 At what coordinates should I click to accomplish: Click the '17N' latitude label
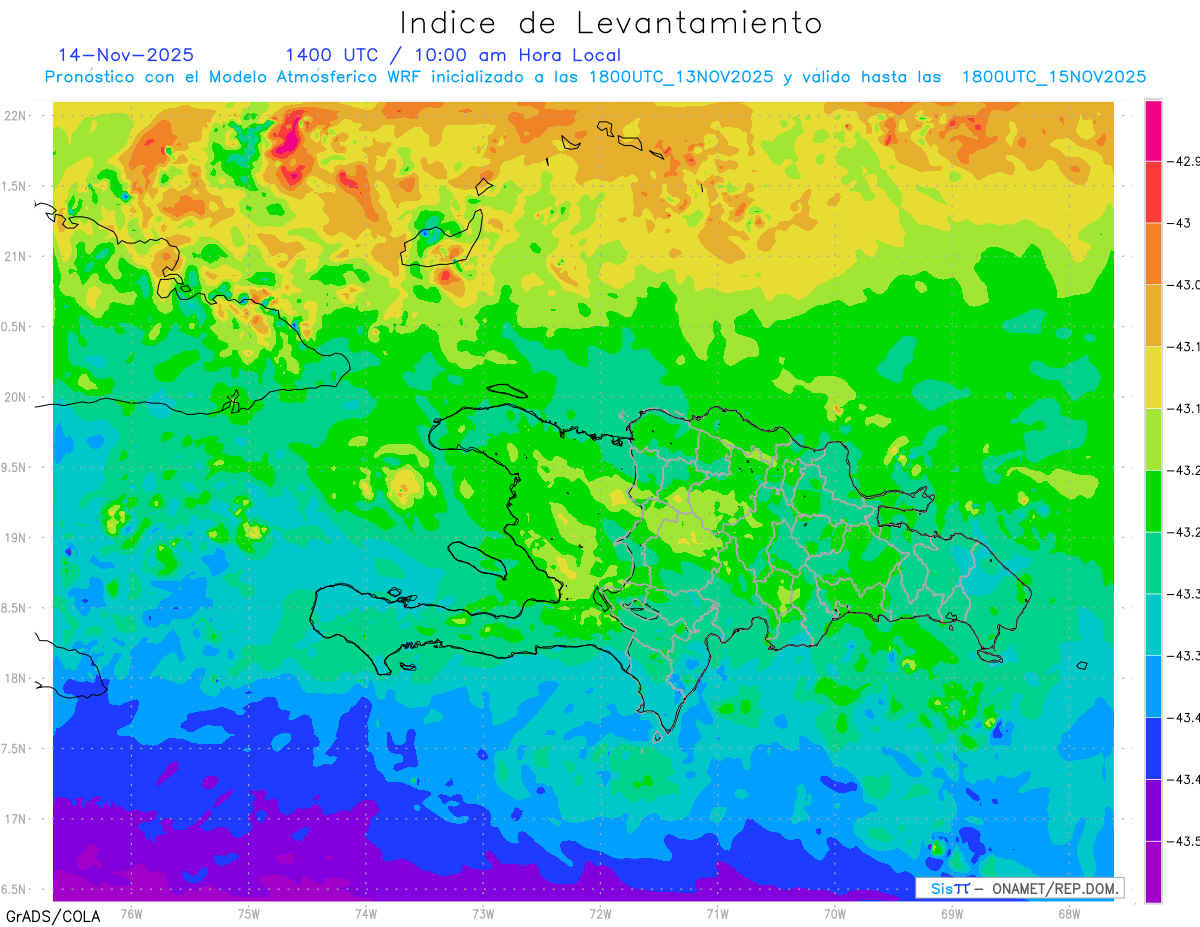point(17,819)
